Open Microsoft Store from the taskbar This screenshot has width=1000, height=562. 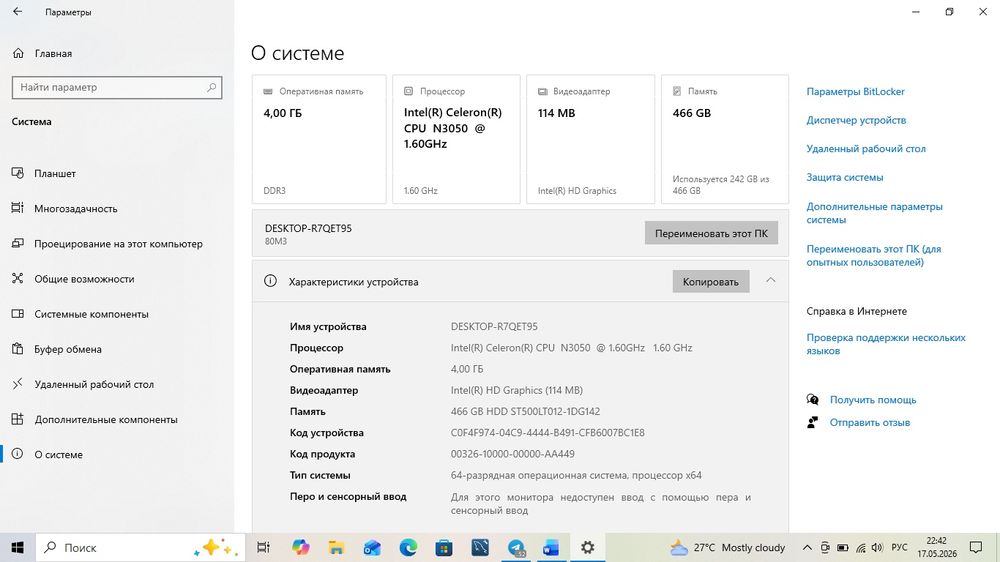pos(444,547)
